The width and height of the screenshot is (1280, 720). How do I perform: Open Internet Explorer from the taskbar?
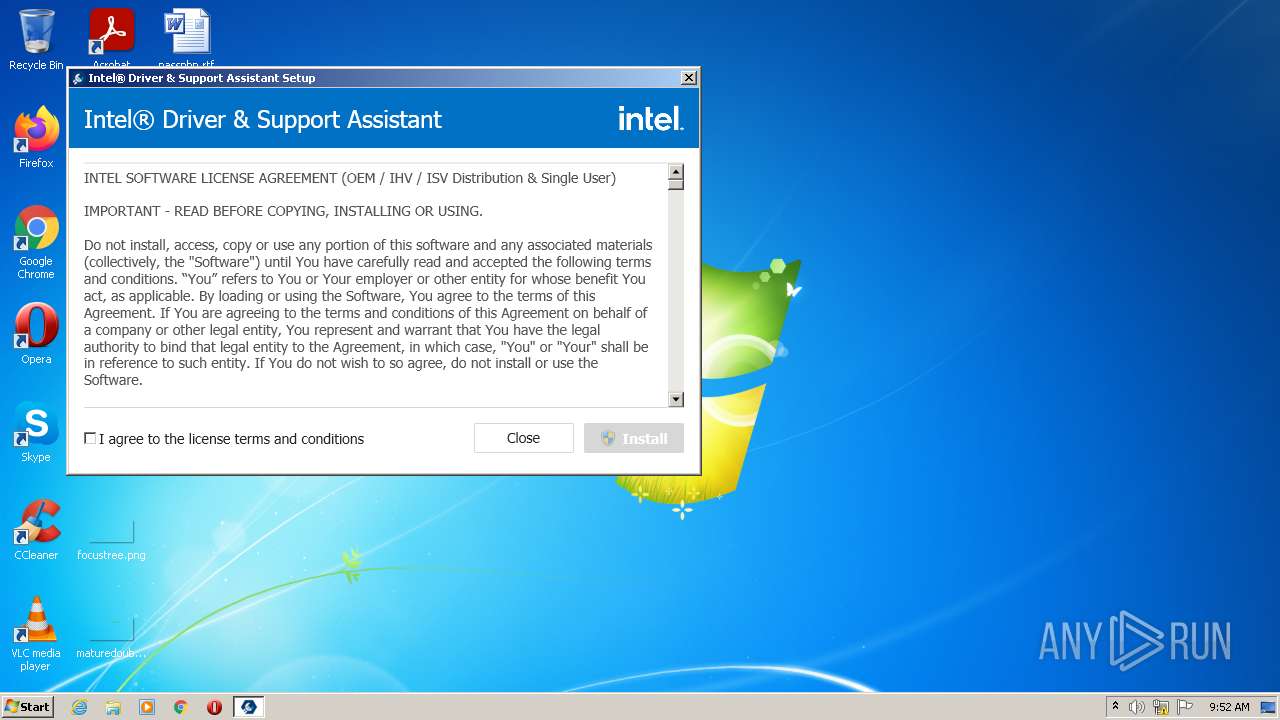coord(79,707)
